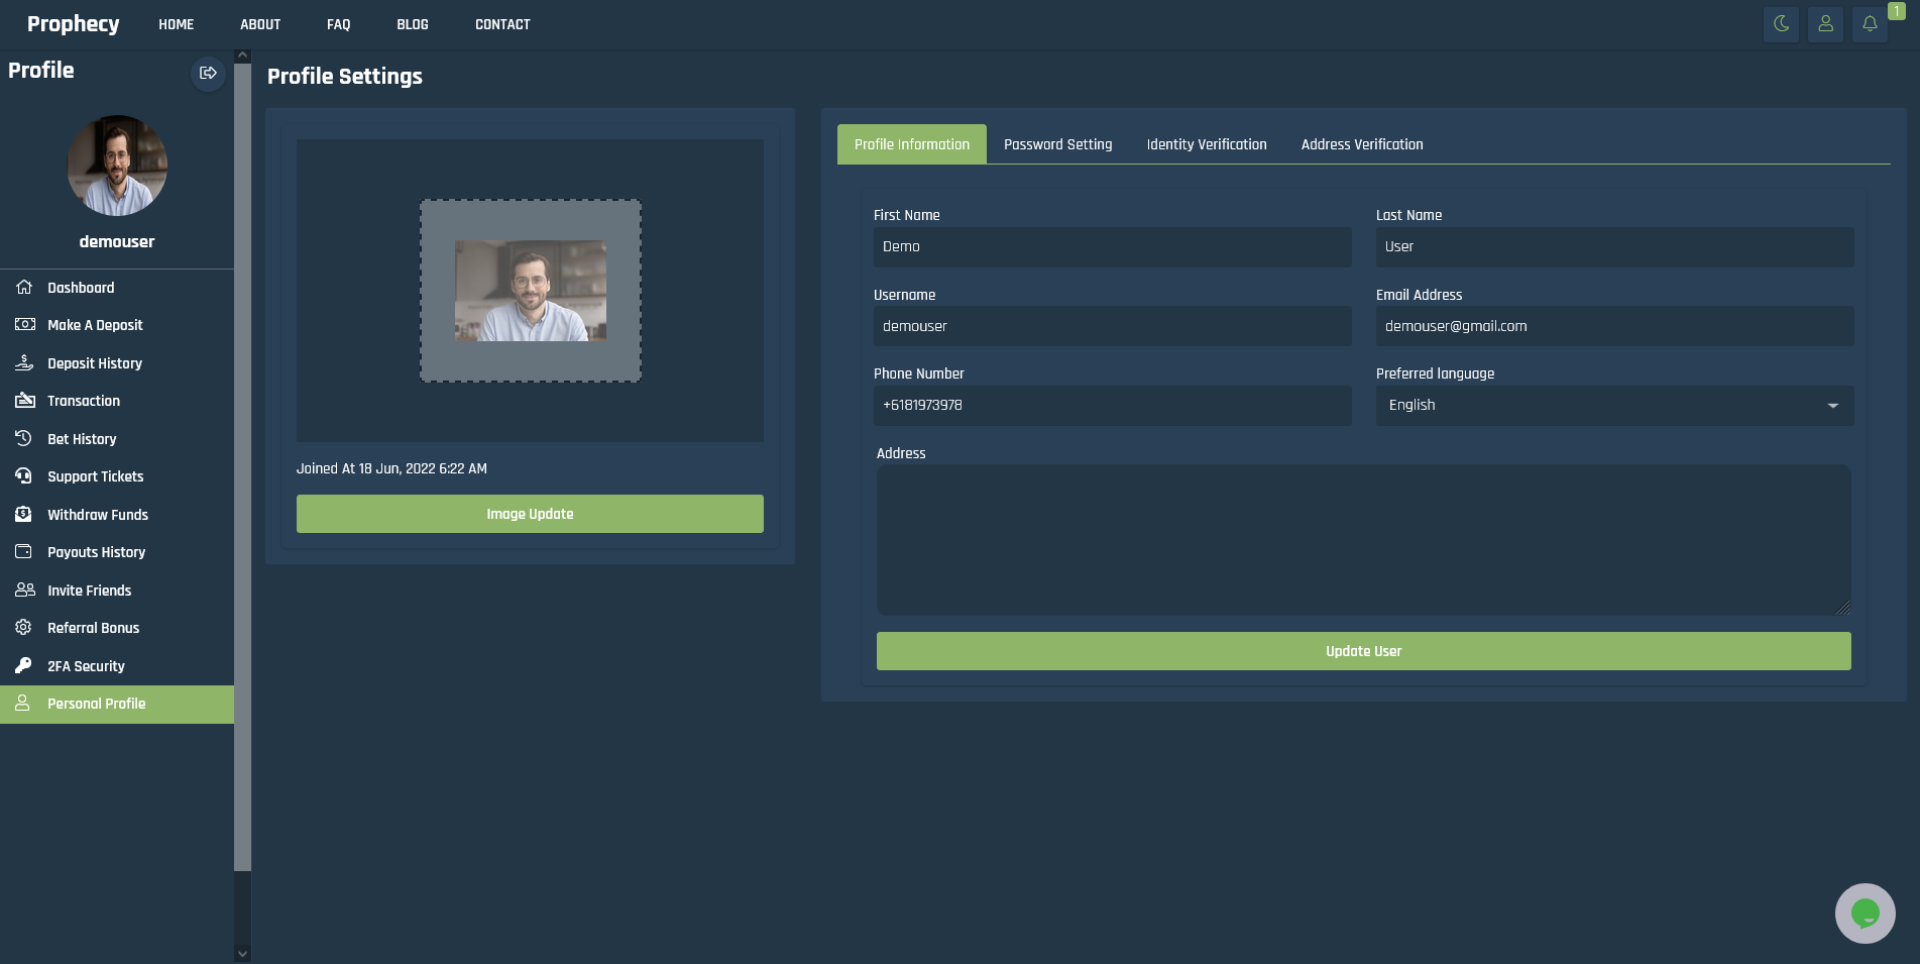Open Dashboard from the home icon
The image size is (1920, 964).
click(x=25, y=287)
